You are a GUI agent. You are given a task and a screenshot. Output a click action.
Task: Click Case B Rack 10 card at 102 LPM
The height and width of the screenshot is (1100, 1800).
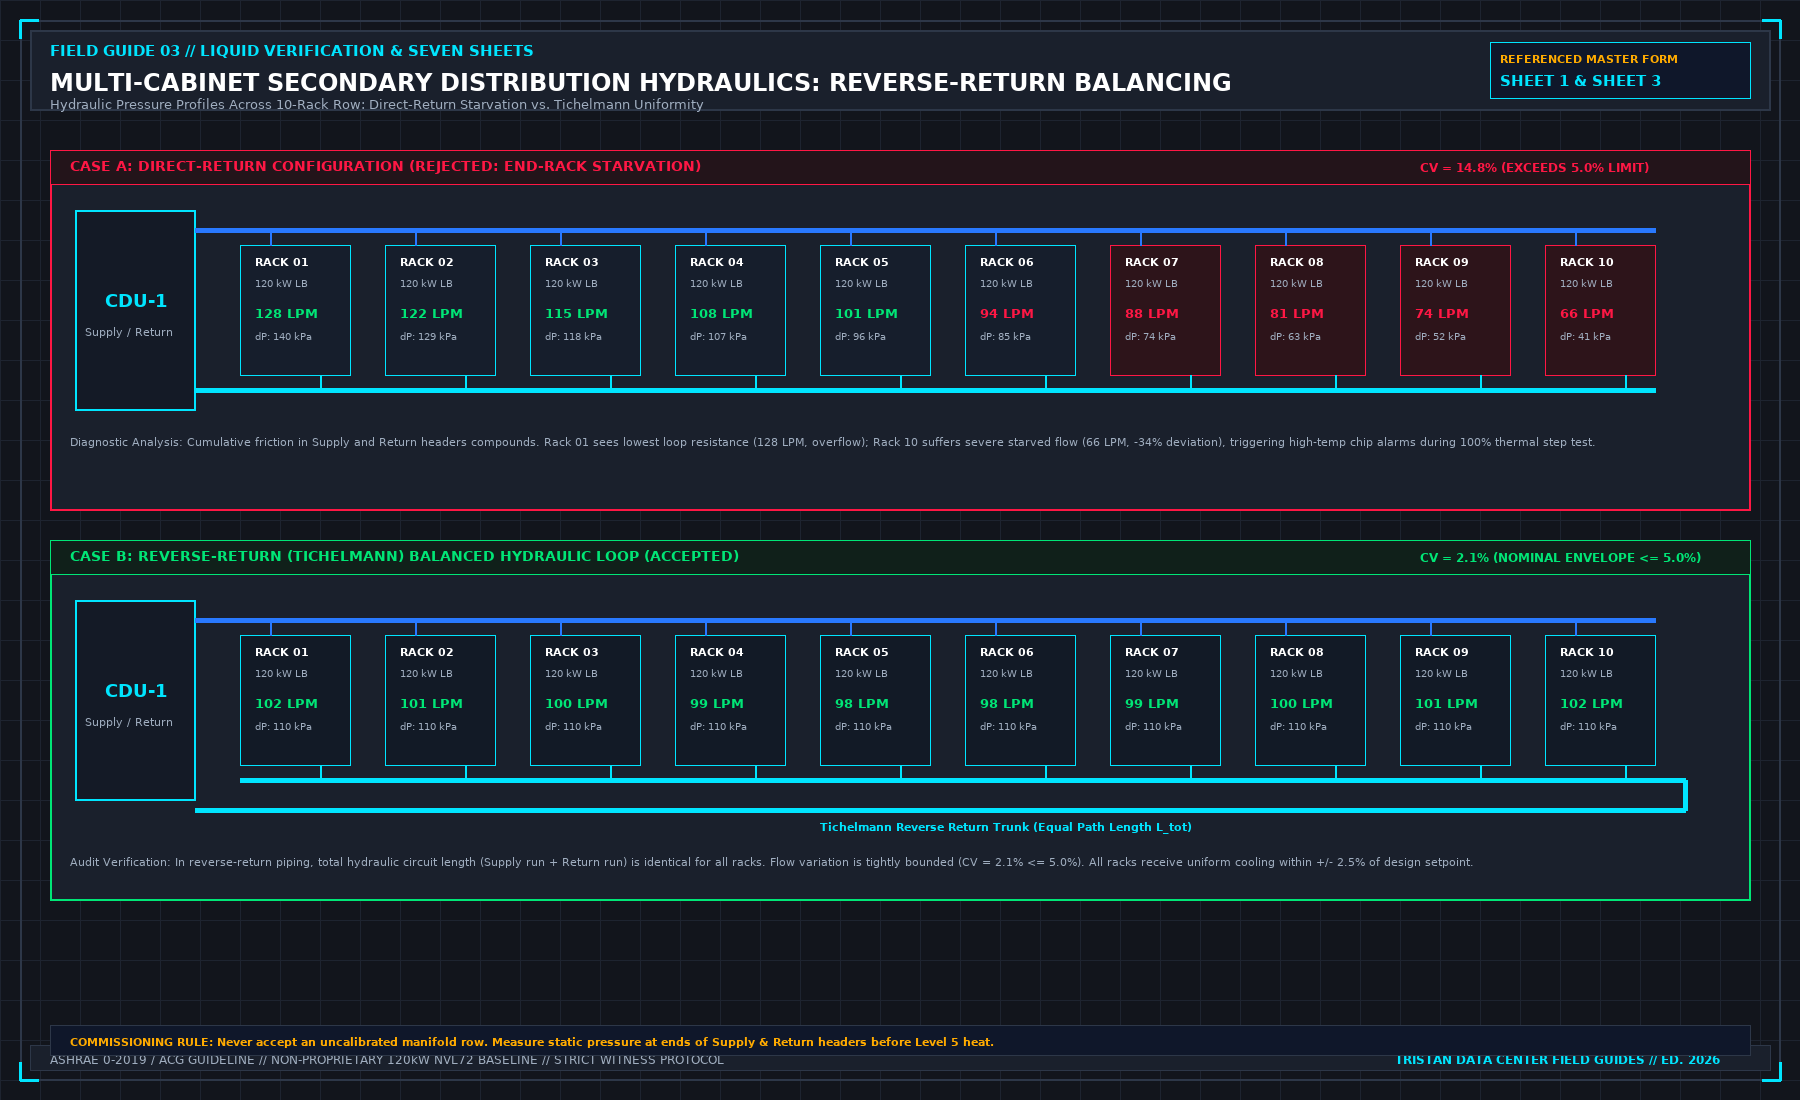click(x=1600, y=700)
